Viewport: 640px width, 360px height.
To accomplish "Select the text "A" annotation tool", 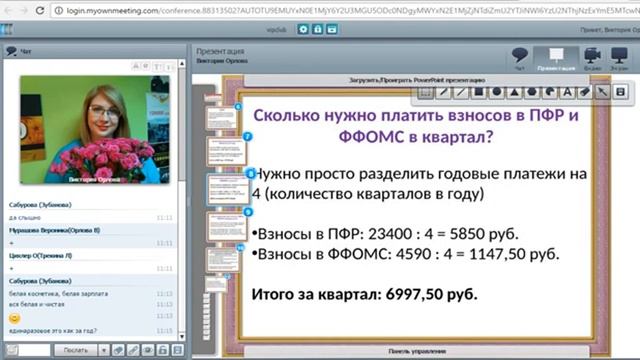I will pyautogui.click(x=567, y=92).
